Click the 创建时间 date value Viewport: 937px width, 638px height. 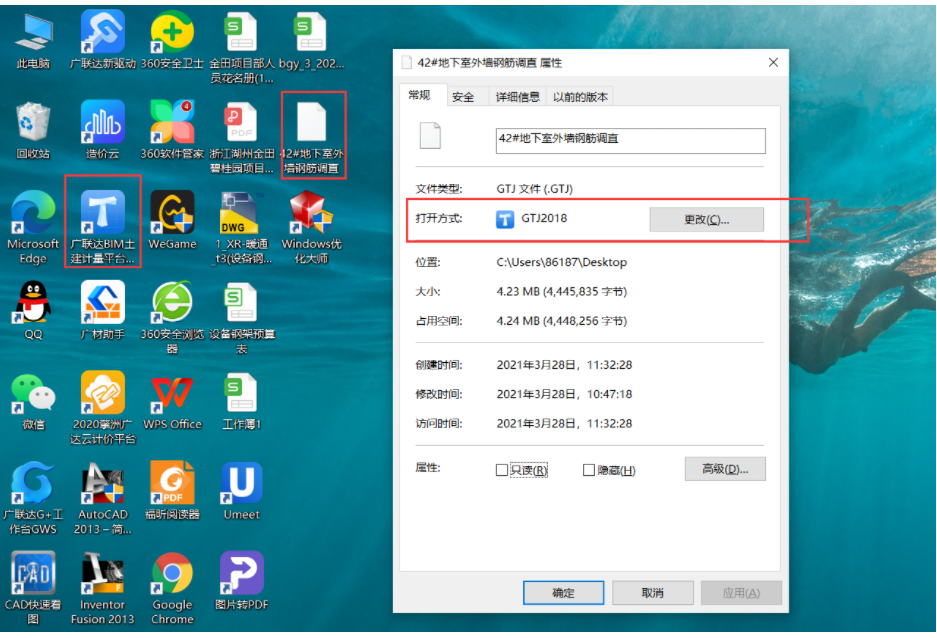coord(564,365)
